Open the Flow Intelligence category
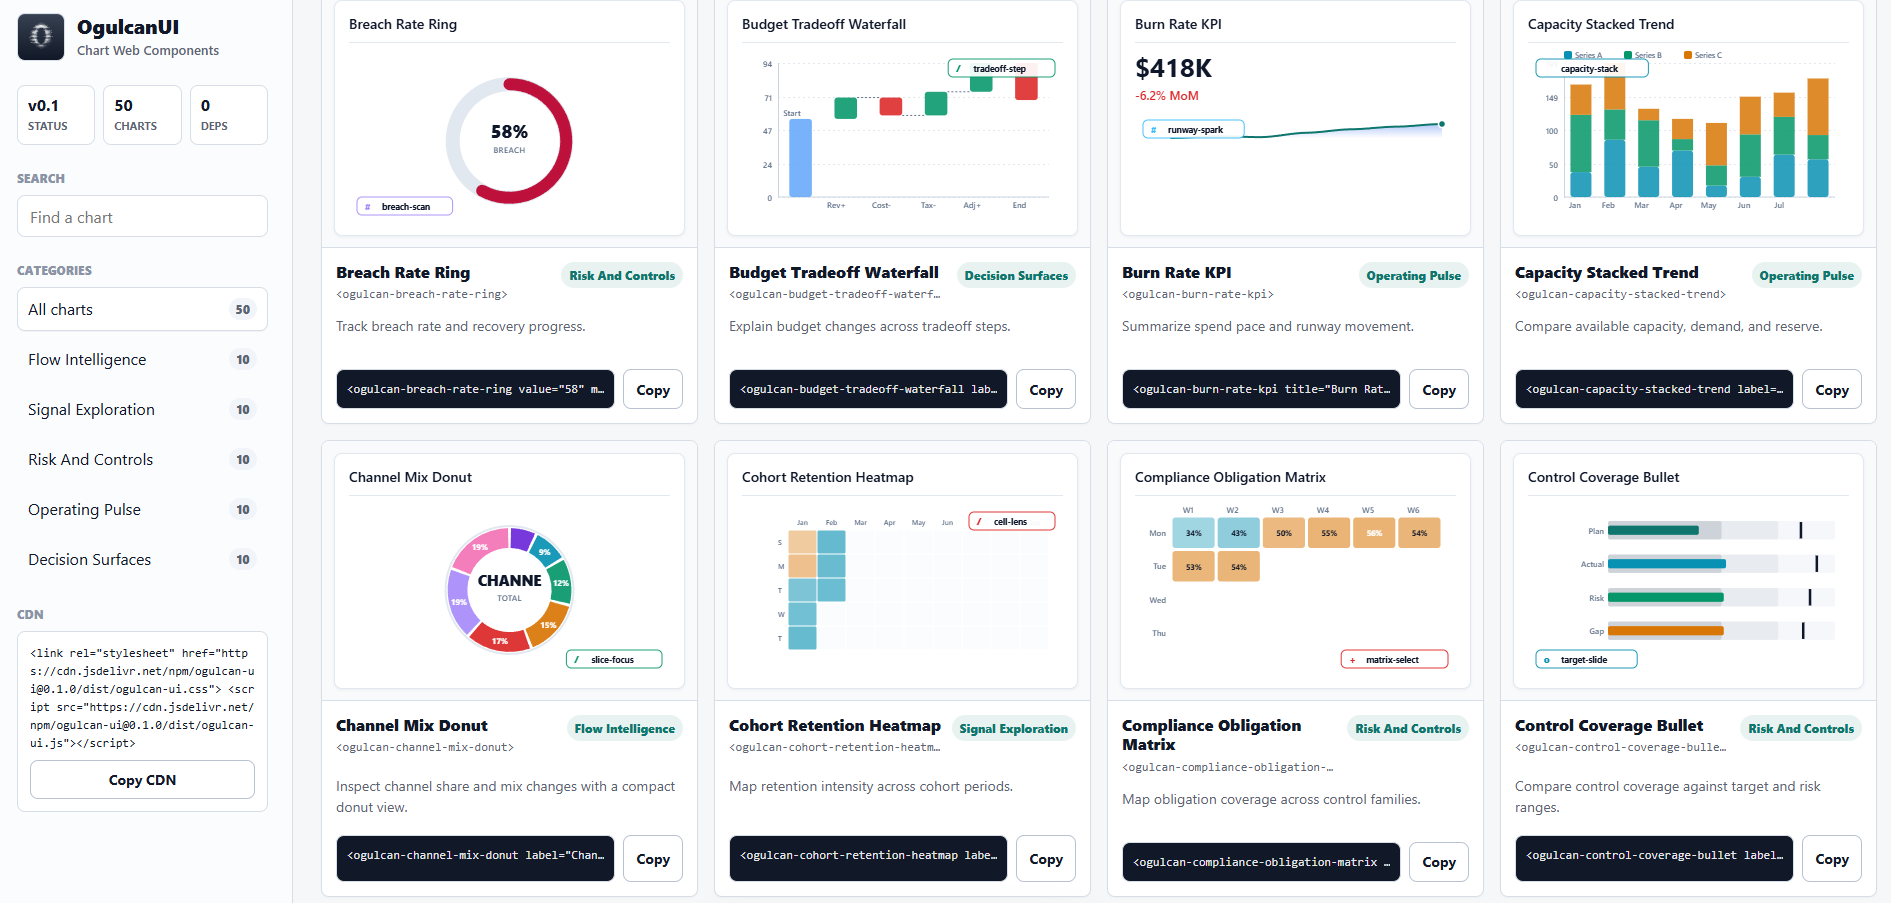 point(142,359)
